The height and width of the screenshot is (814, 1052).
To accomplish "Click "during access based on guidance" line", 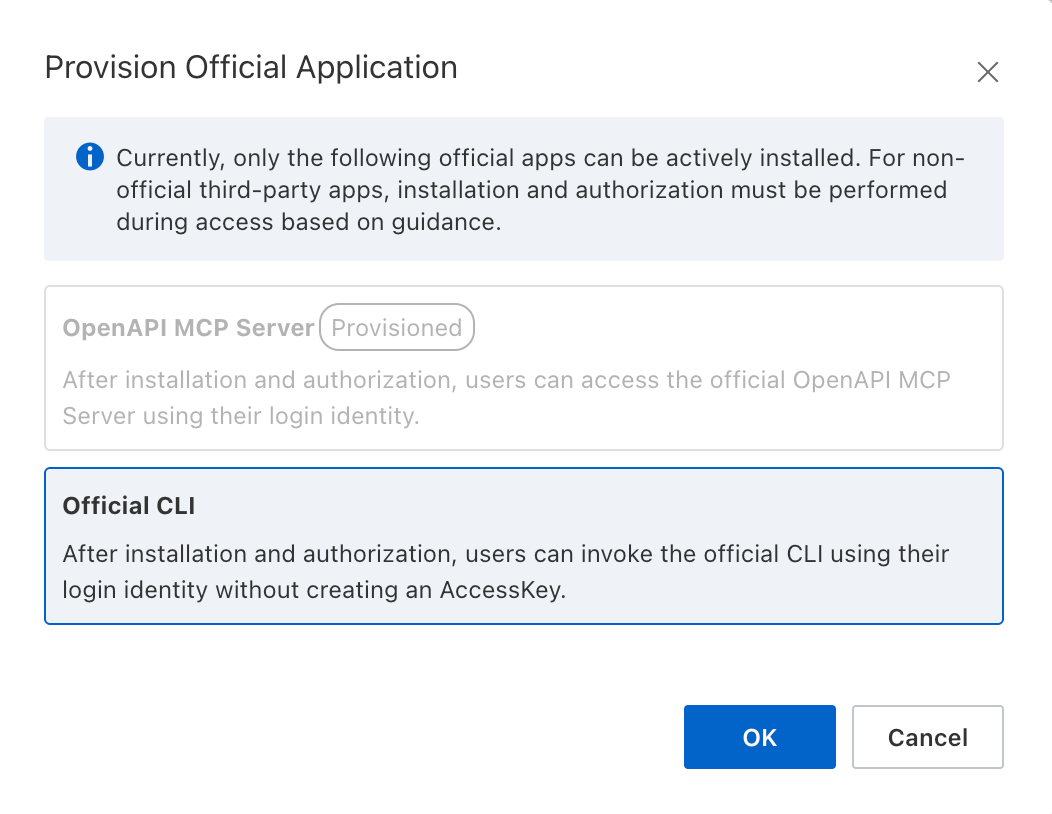I will [x=308, y=222].
